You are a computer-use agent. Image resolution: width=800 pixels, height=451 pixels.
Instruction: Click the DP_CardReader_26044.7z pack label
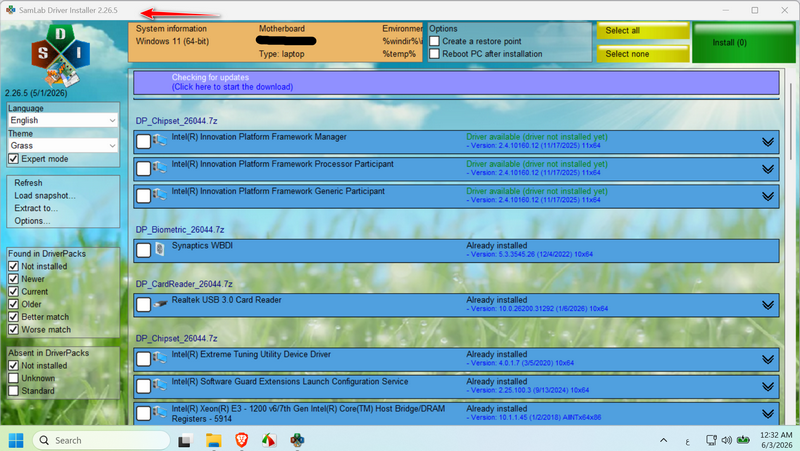click(184, 284)
